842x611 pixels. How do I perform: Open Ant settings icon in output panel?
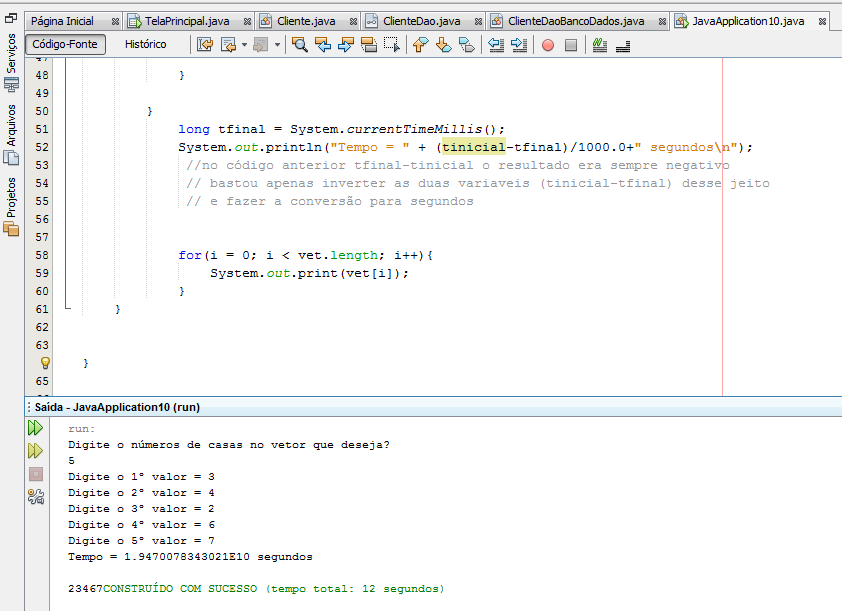point(35,497)
